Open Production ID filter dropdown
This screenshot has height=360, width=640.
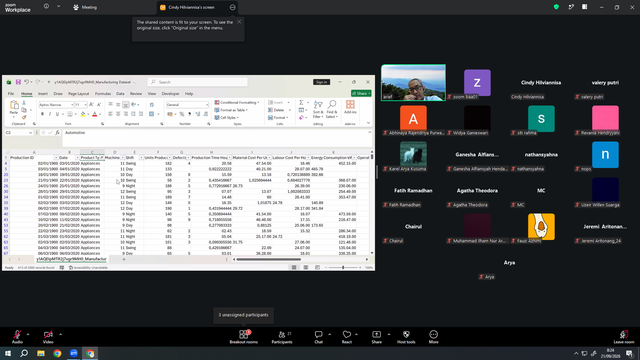tap(56, 158)
